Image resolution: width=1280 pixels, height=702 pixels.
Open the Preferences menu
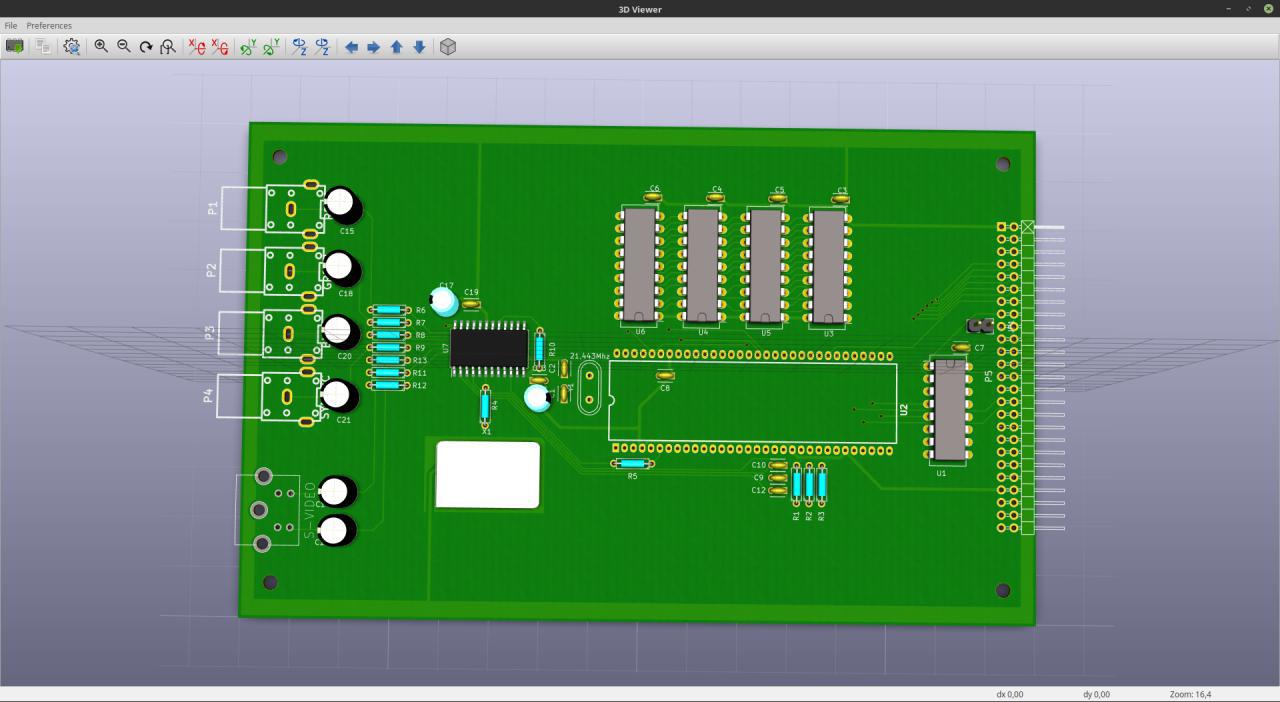[49, 25]
